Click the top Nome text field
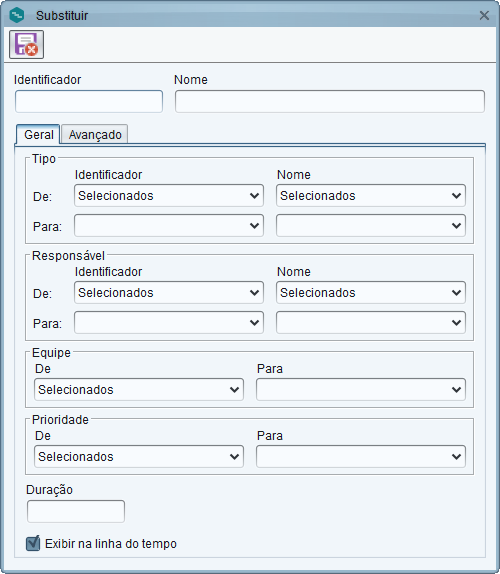500x574 pixels. [330, 101]
